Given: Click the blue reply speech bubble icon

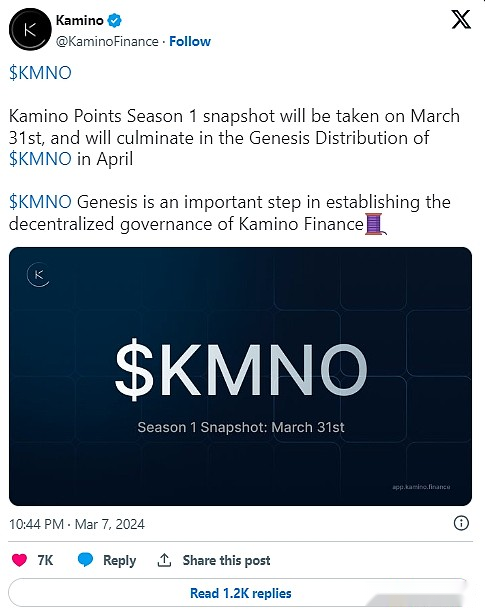Looking at the screenshot, I should (85, 560).
